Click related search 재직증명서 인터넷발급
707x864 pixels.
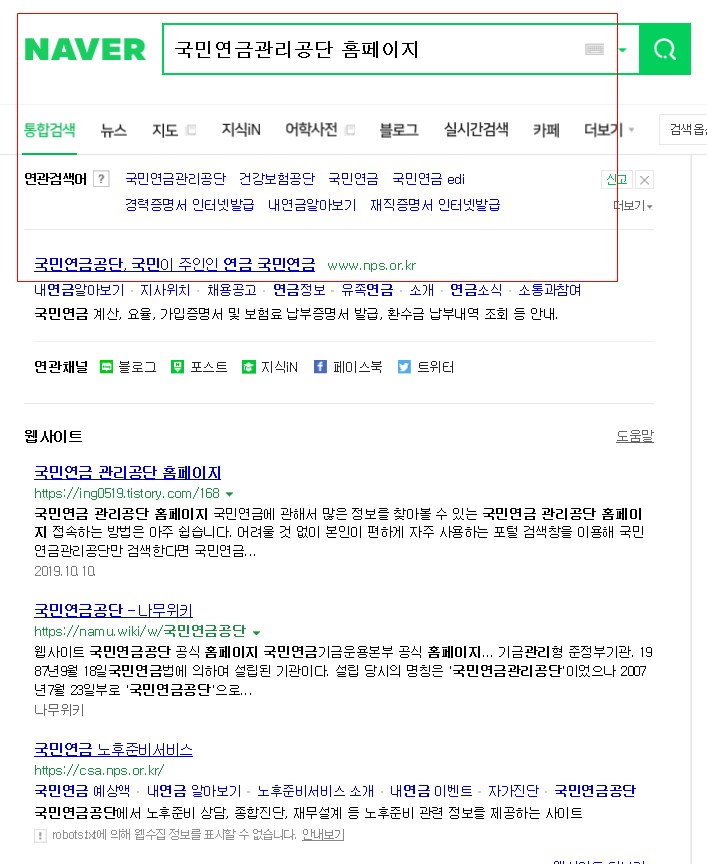tap(435, 205)
